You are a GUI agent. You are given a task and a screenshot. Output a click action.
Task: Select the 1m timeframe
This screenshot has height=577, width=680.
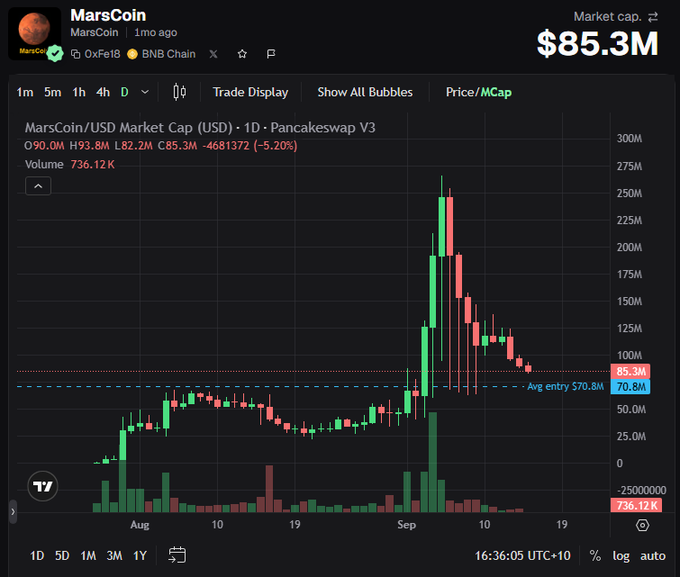coord(25,92)
